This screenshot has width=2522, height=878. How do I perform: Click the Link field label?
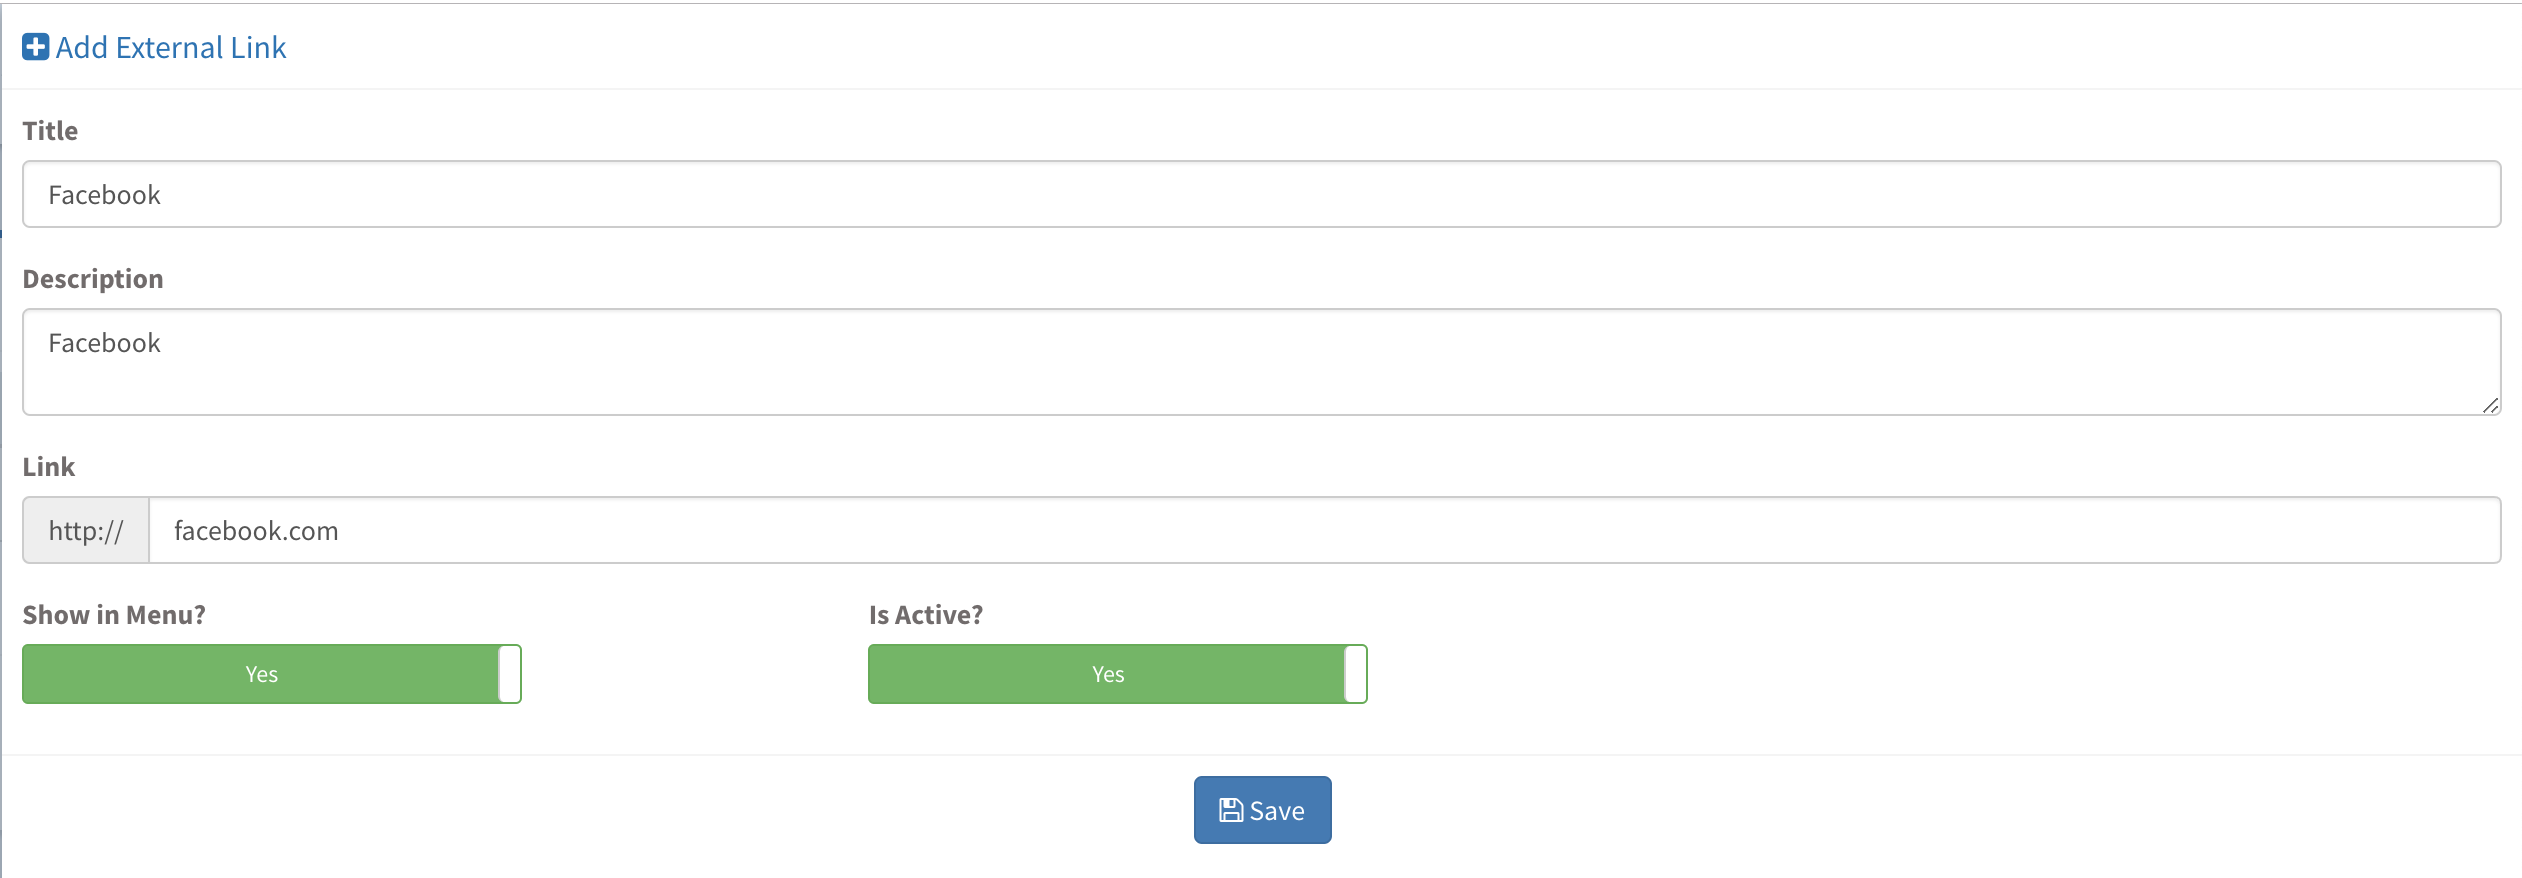coord(49,467)
